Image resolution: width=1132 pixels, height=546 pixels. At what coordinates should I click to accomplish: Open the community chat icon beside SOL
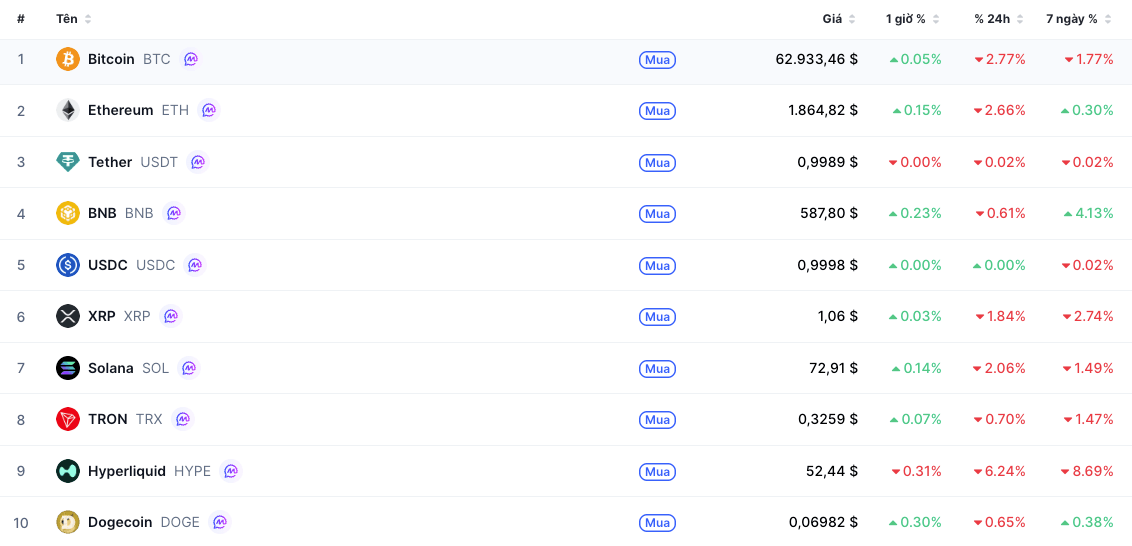pos(189,368)
